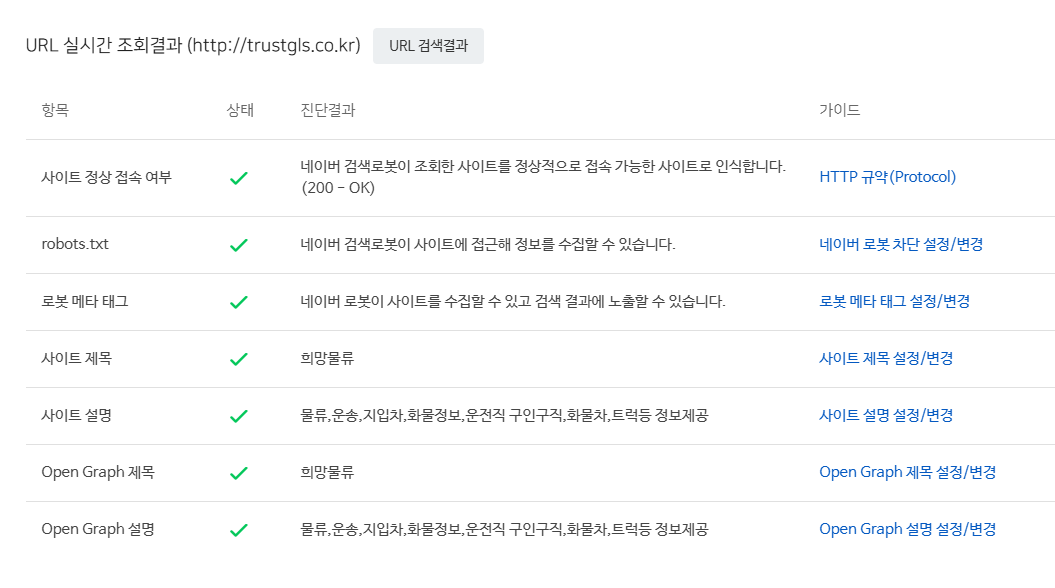Open the Open Graph 설명 설정/변경 guide

907,529
